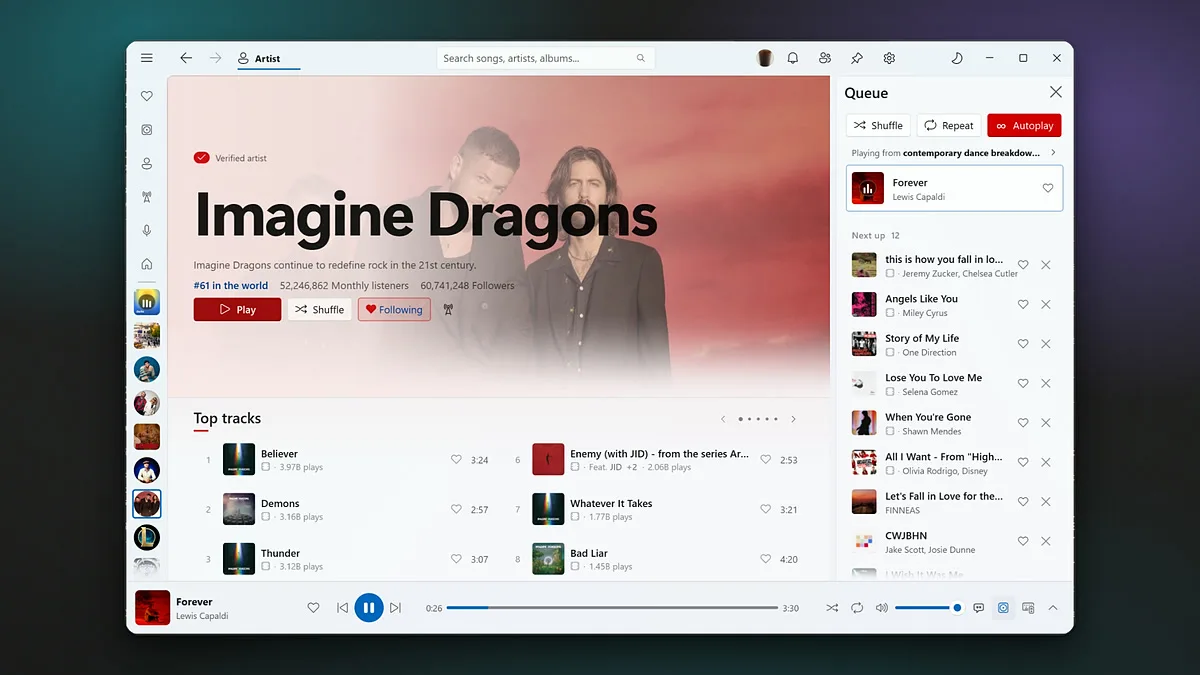Adjust the volume slider

click(x=928, y=607)
